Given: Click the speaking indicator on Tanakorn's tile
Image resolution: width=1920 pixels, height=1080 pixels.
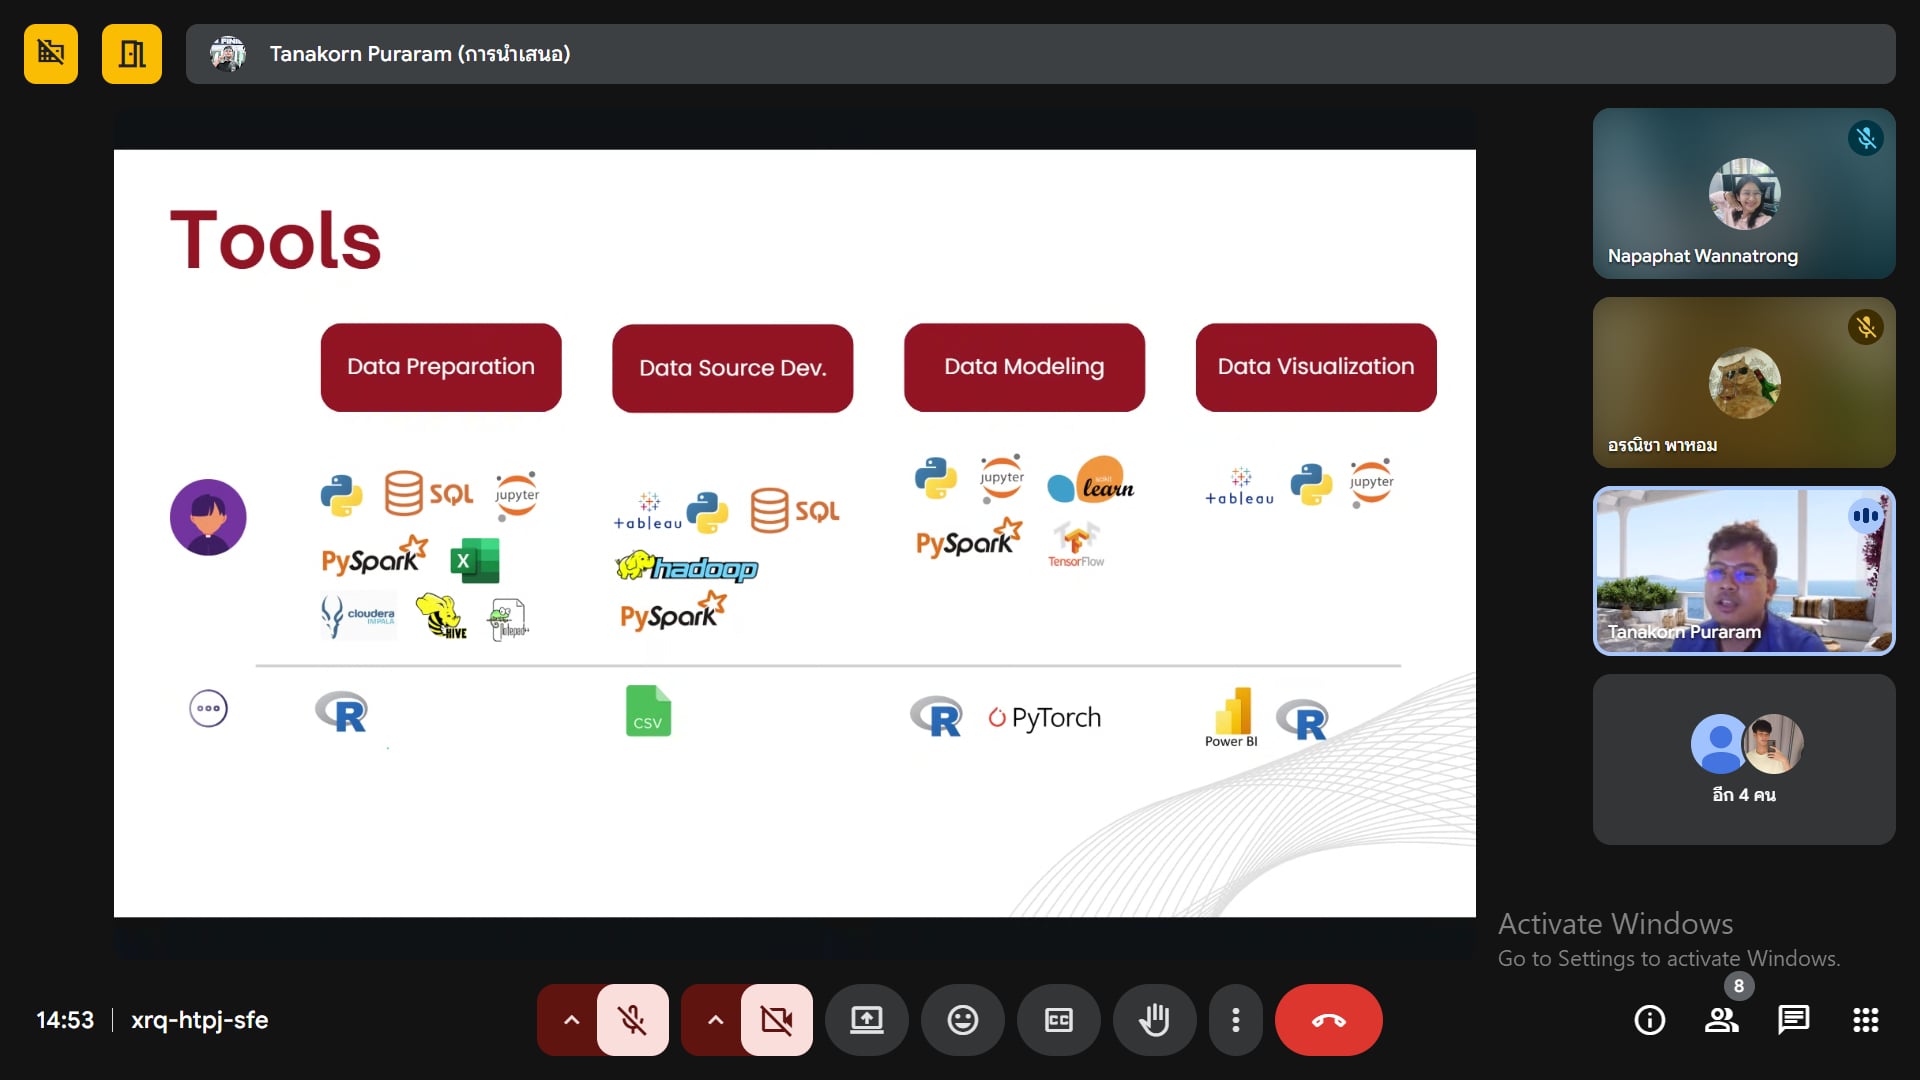Looking at the screenshot, I should pyautogui.click(x=1866, y=516).
